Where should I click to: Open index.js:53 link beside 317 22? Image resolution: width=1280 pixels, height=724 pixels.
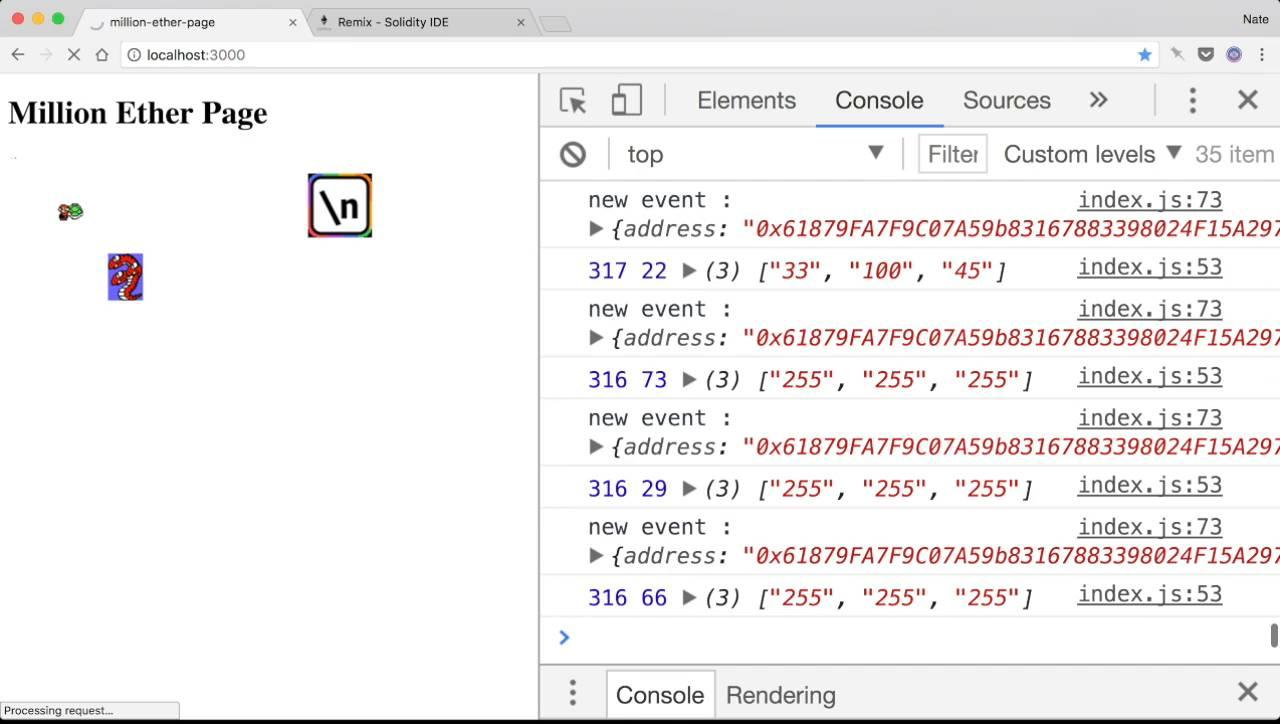tap(1150, 267)
